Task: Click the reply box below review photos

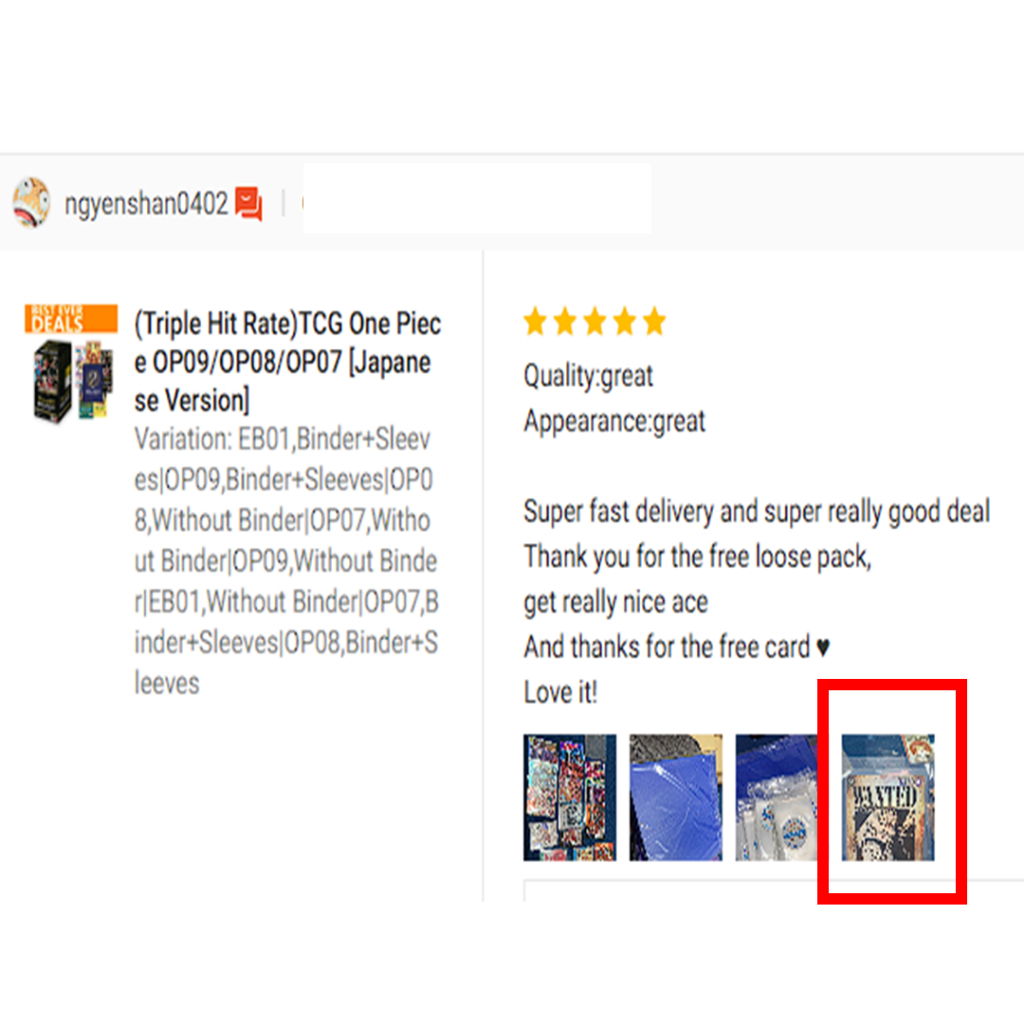Action: (x=773, y=891)
